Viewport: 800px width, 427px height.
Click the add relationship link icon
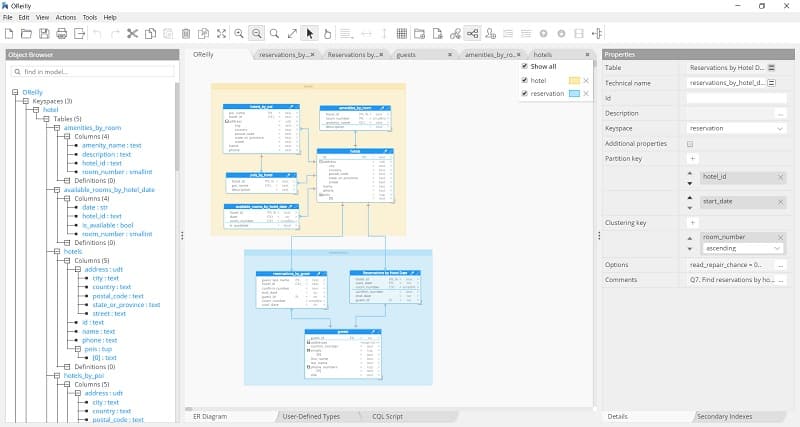455,34
